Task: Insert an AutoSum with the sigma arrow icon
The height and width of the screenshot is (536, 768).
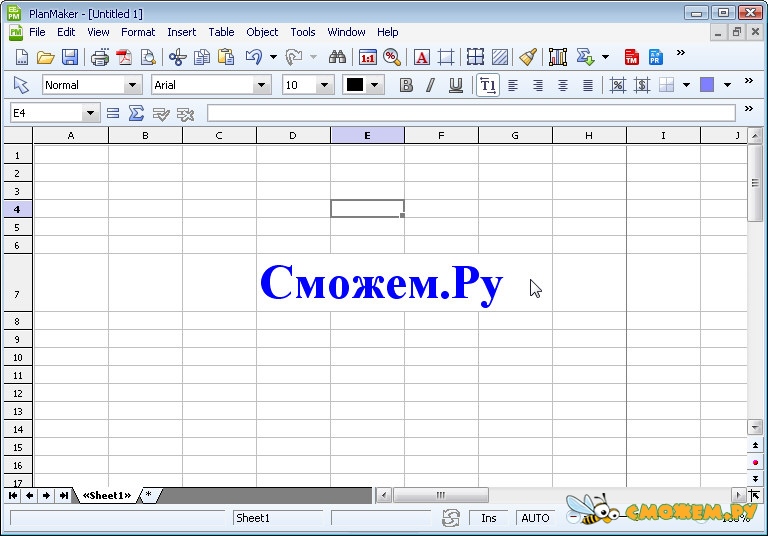Action: click(x=585, y=57)
